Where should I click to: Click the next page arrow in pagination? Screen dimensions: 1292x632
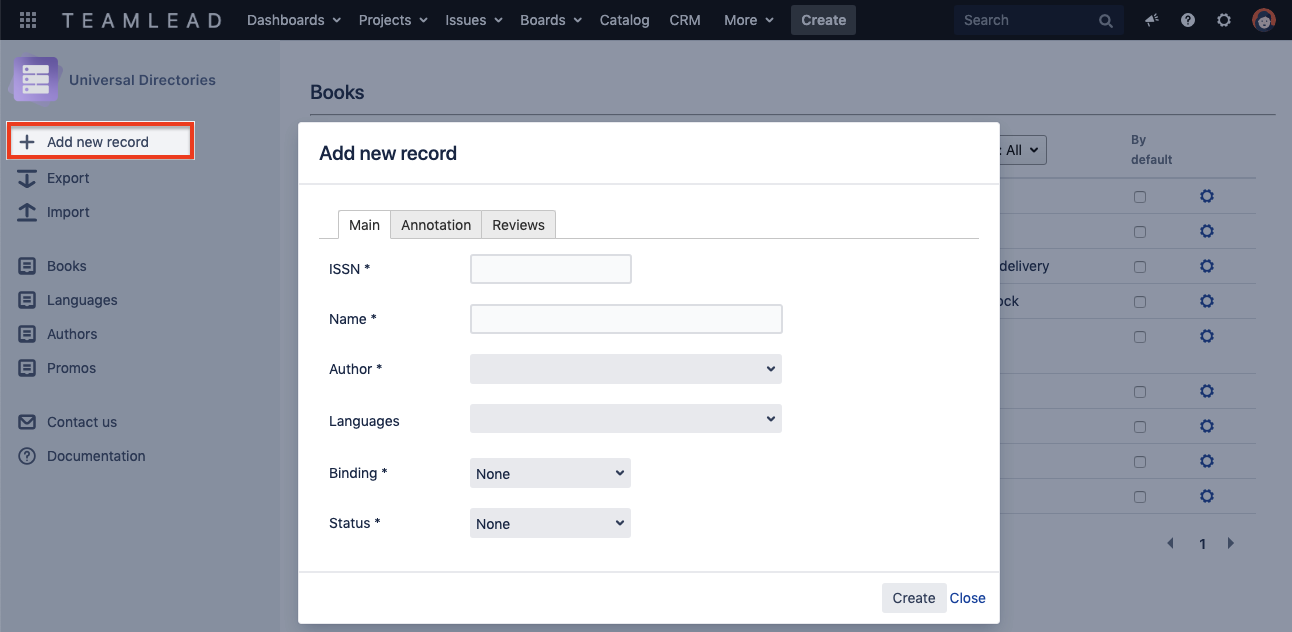click(x=1231, y=544)
